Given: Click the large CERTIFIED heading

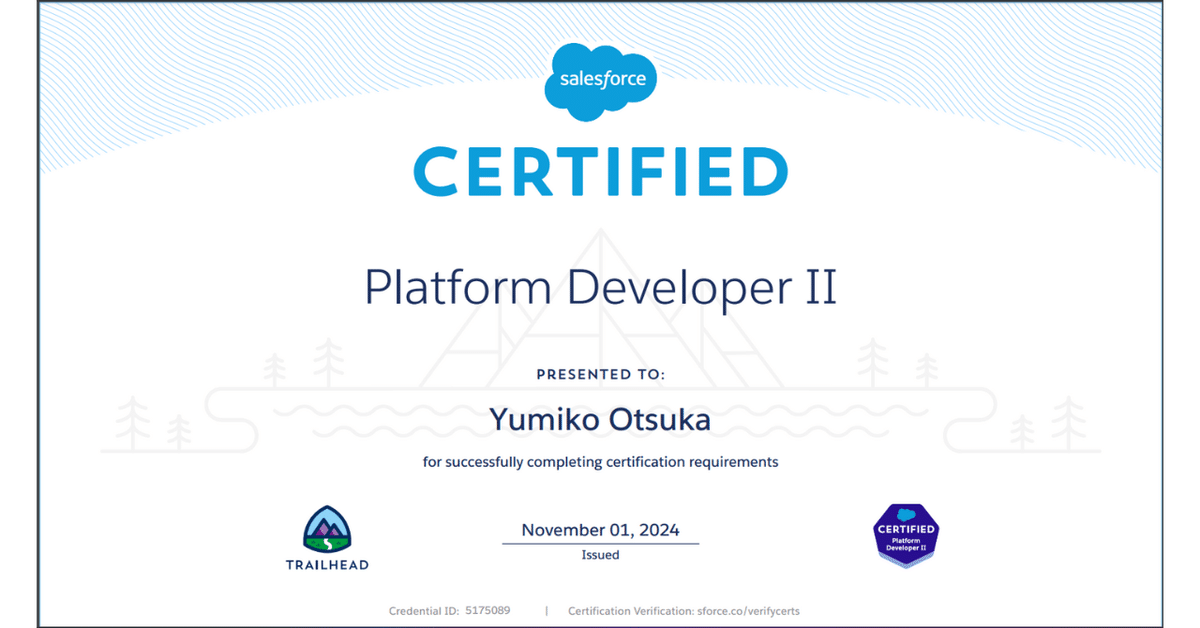Looking at the screenshot, I should (600, 171).
